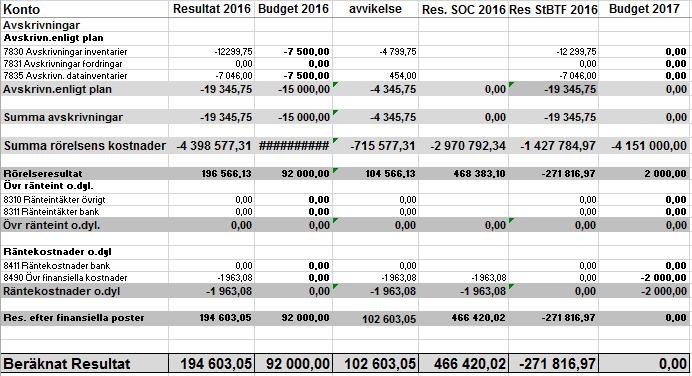Select Rörelseresultat Res. SOC value 468 383,10
The height and width of the screenshot is (376, 692).
tap(479, 174)
